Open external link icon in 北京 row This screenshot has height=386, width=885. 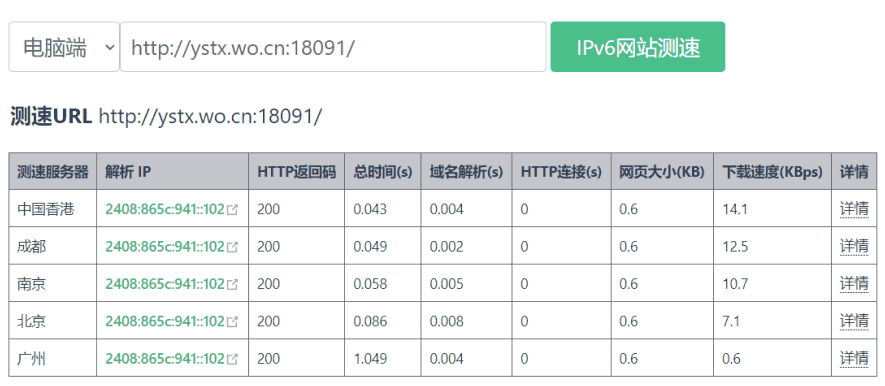[x=232, y=321]
